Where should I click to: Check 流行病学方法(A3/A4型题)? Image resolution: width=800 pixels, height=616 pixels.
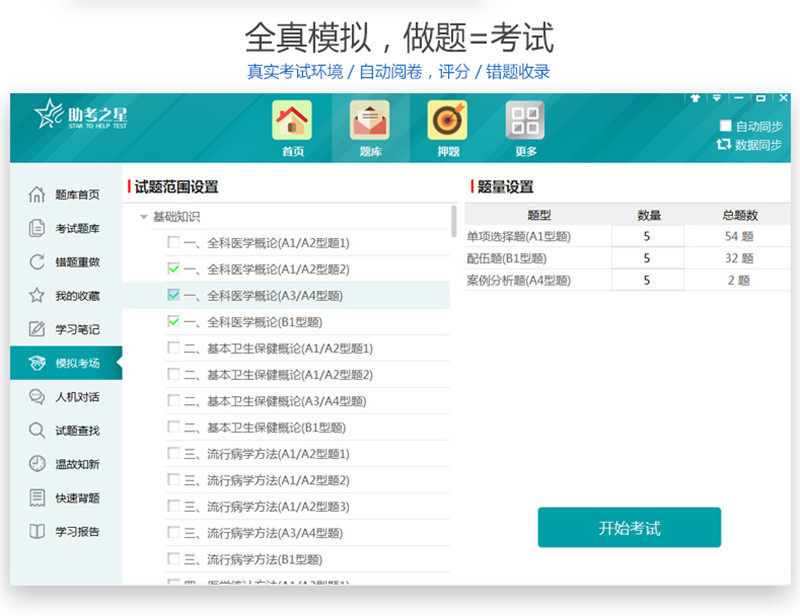pyautogui.click(x=173, y=532)
